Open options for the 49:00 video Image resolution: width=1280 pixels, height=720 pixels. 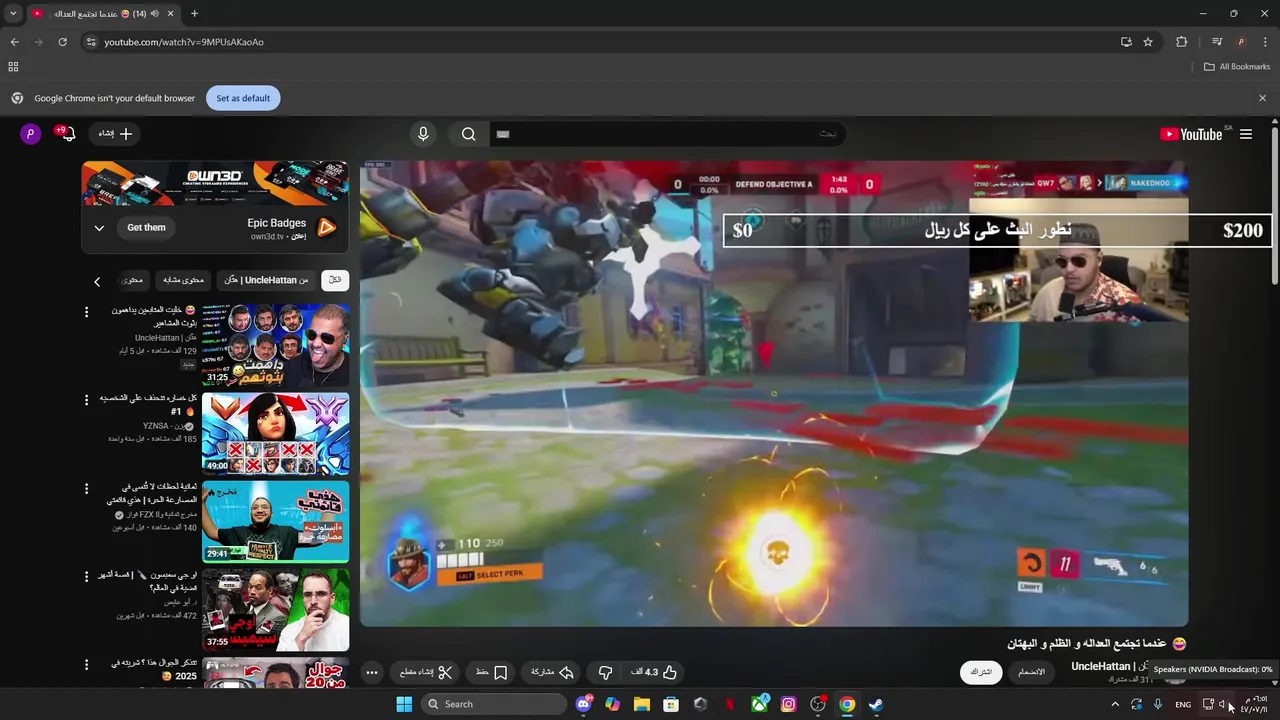click(x=87, y=400)
